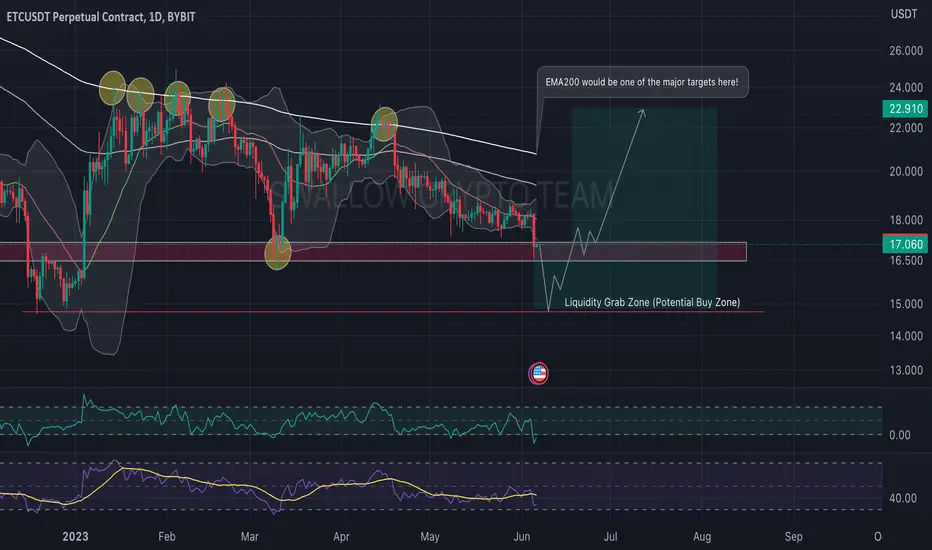
Task: Click the 16.500 price axis label
Action: coord(906,260)
